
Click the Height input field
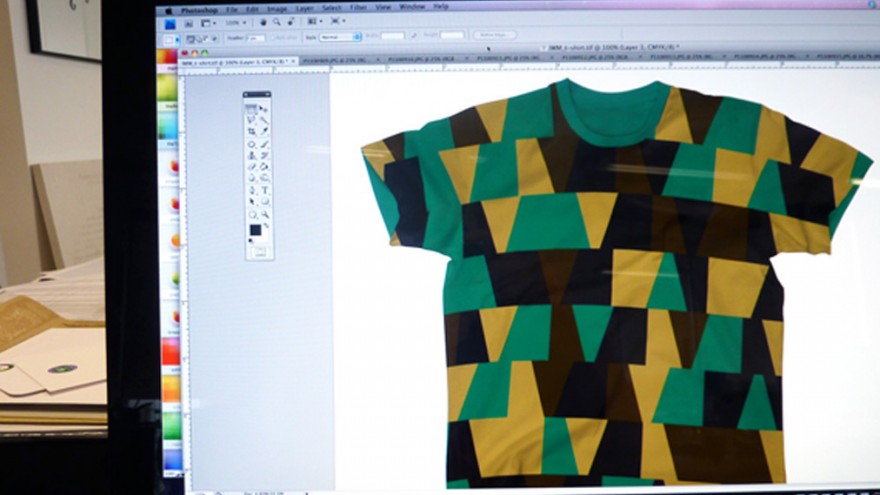click(452, 35)
